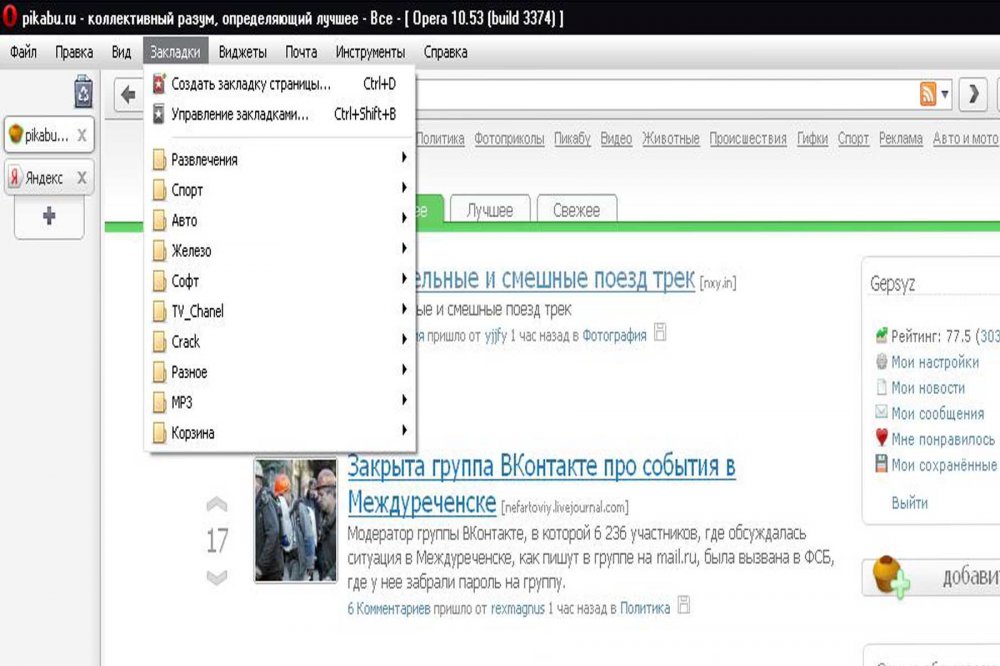Open the 6 Комментариев link
The height and width of the screenshot is (666, 1000).
389,609
